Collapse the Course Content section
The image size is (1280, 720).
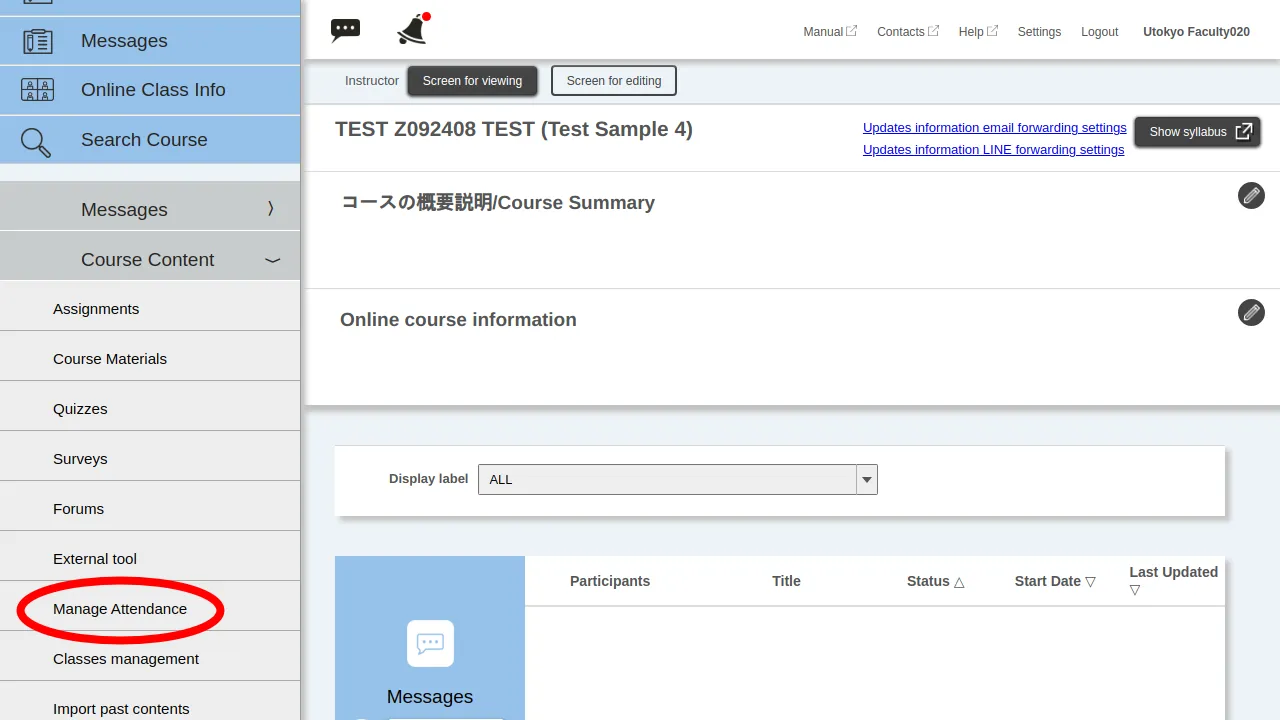tap(272, 260)
